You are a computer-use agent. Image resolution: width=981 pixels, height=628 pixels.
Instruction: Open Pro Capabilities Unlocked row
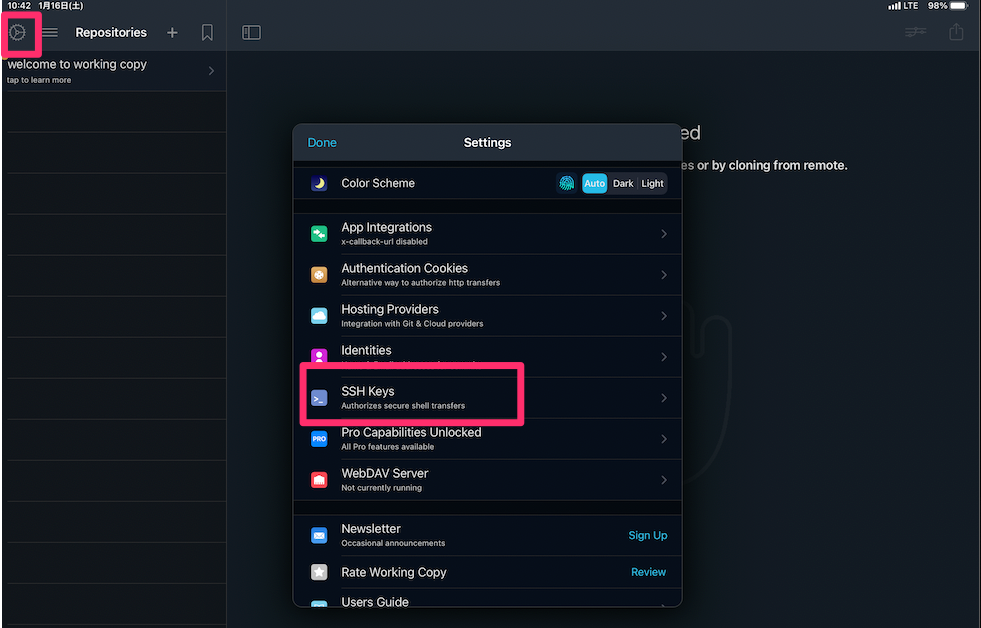tap(487, 439)
